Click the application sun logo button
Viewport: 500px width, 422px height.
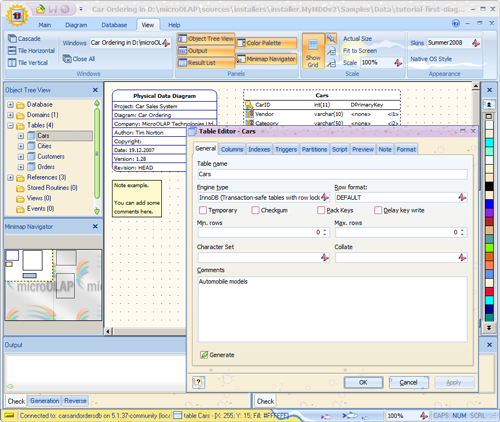click(x=17, y=15)
